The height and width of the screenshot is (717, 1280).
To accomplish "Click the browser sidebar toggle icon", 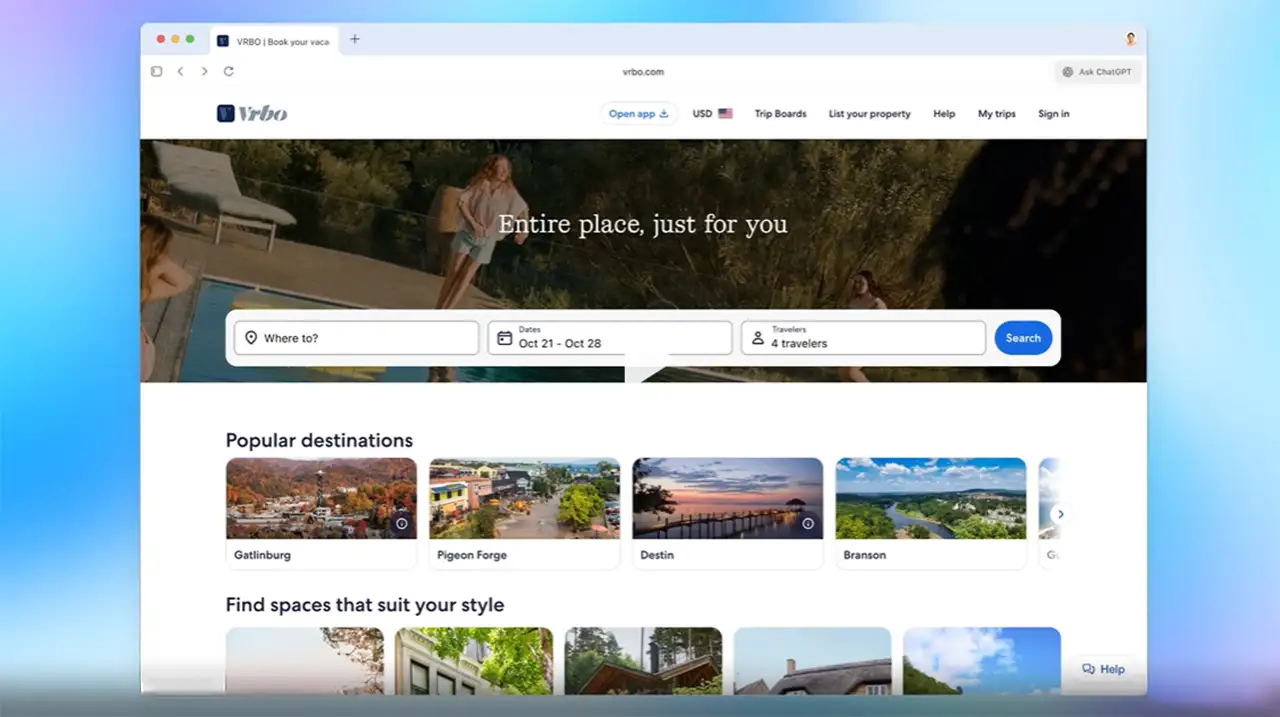I will click(x=156, y=71).
